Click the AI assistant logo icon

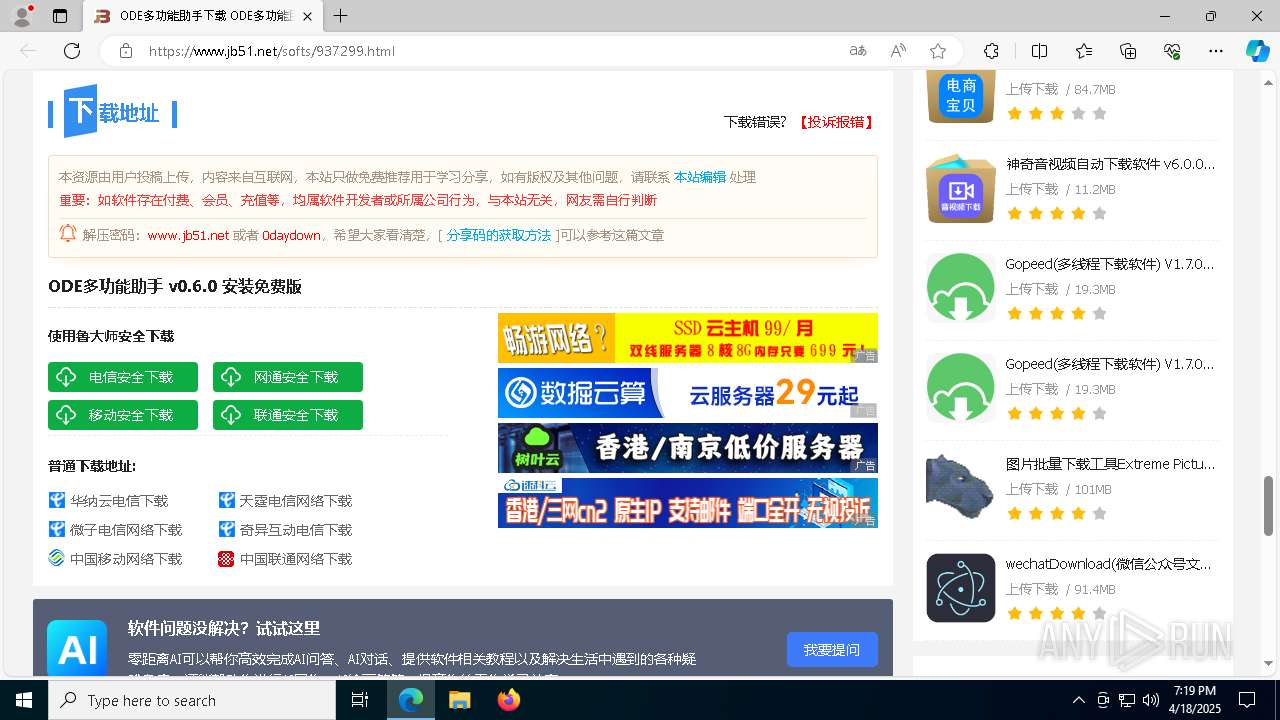tap(77, 649)
